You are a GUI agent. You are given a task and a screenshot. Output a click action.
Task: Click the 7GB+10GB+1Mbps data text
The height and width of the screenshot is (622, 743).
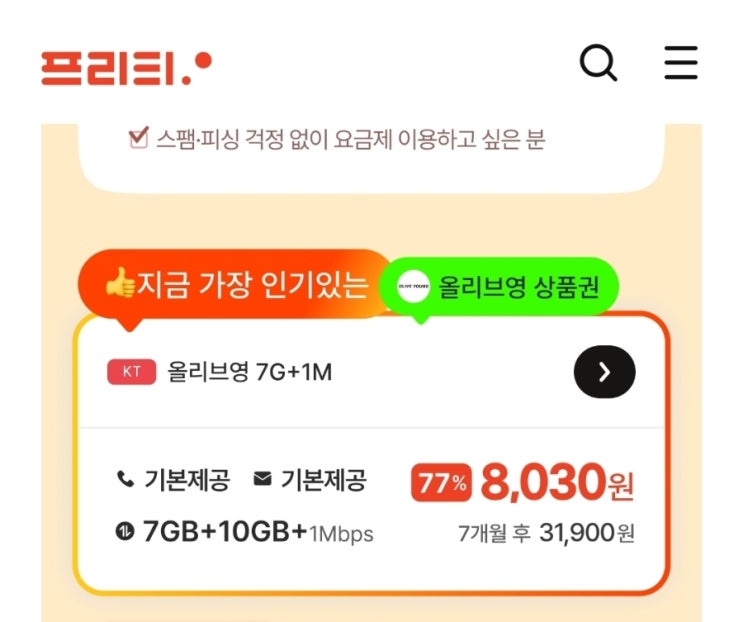pyautogui.click(x=258, y=532)
